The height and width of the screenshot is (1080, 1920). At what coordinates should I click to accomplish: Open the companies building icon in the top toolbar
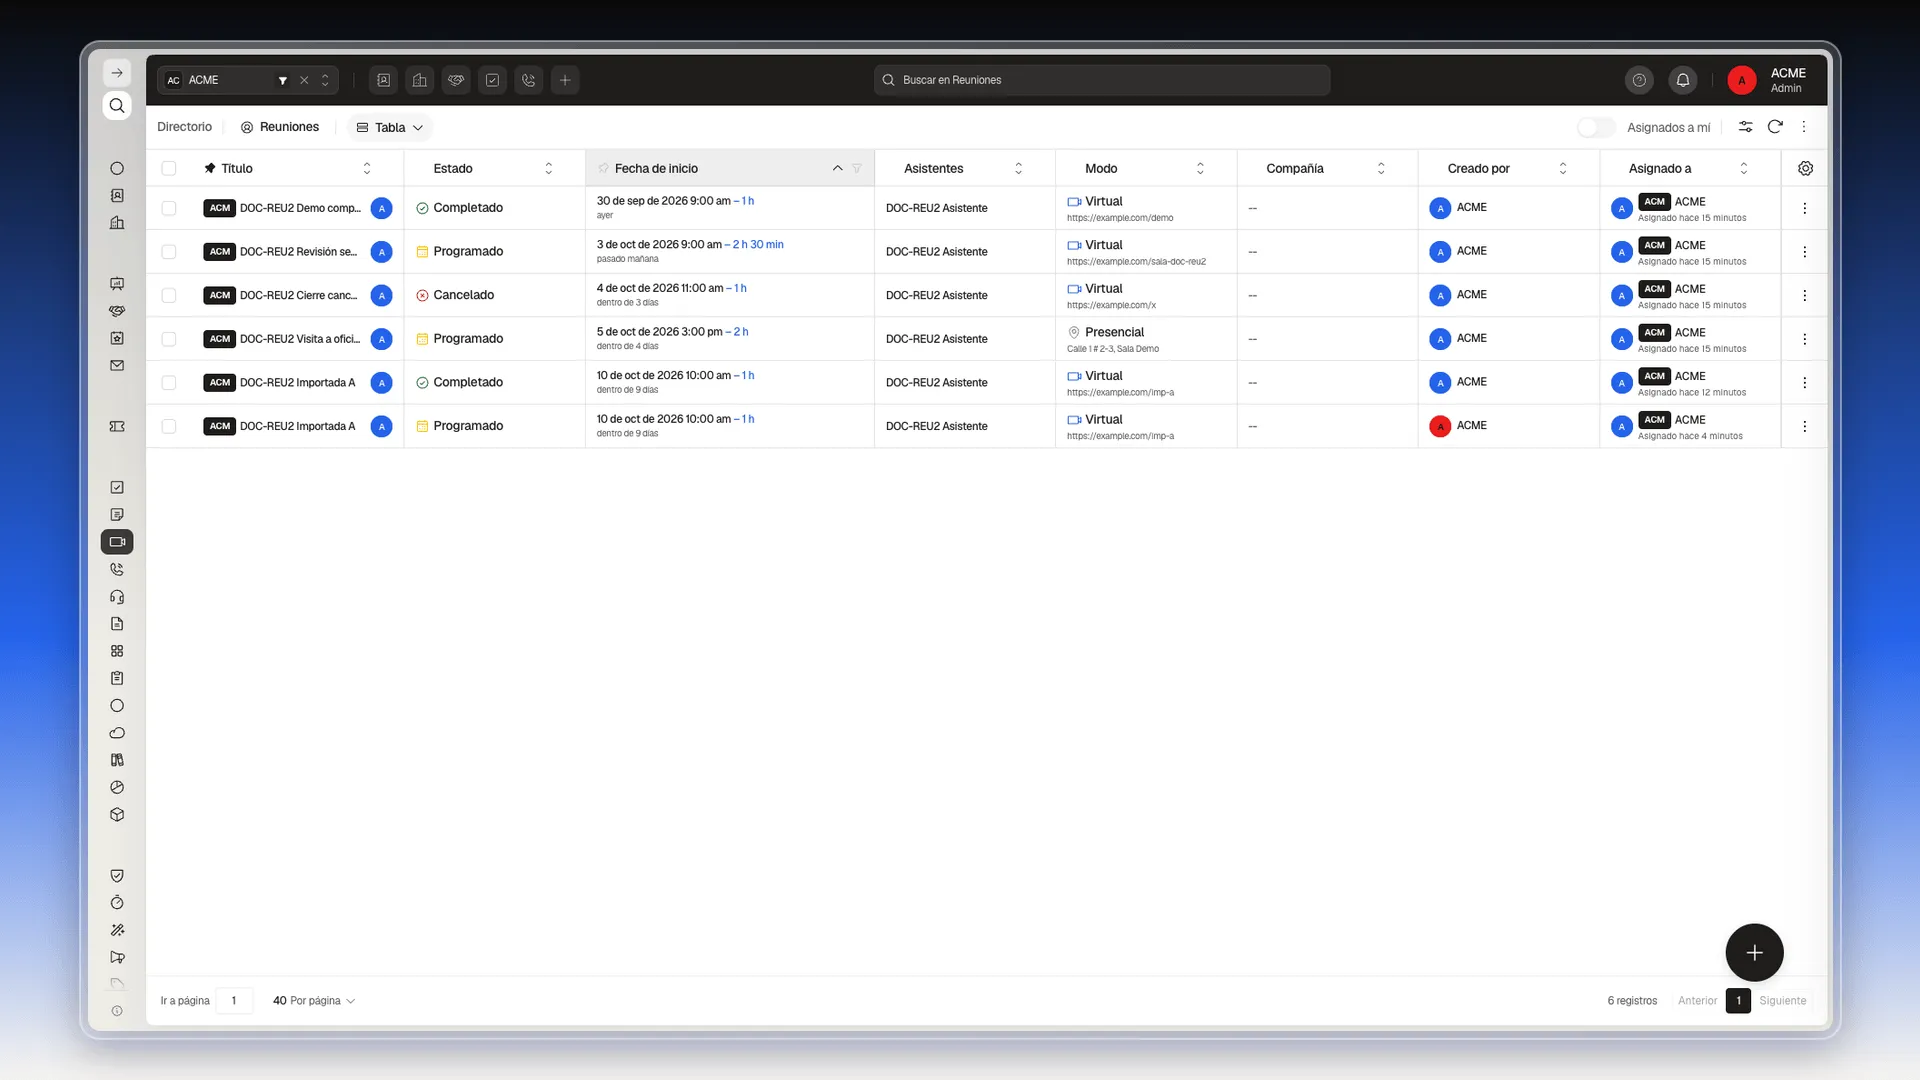[x=420, y=80]
